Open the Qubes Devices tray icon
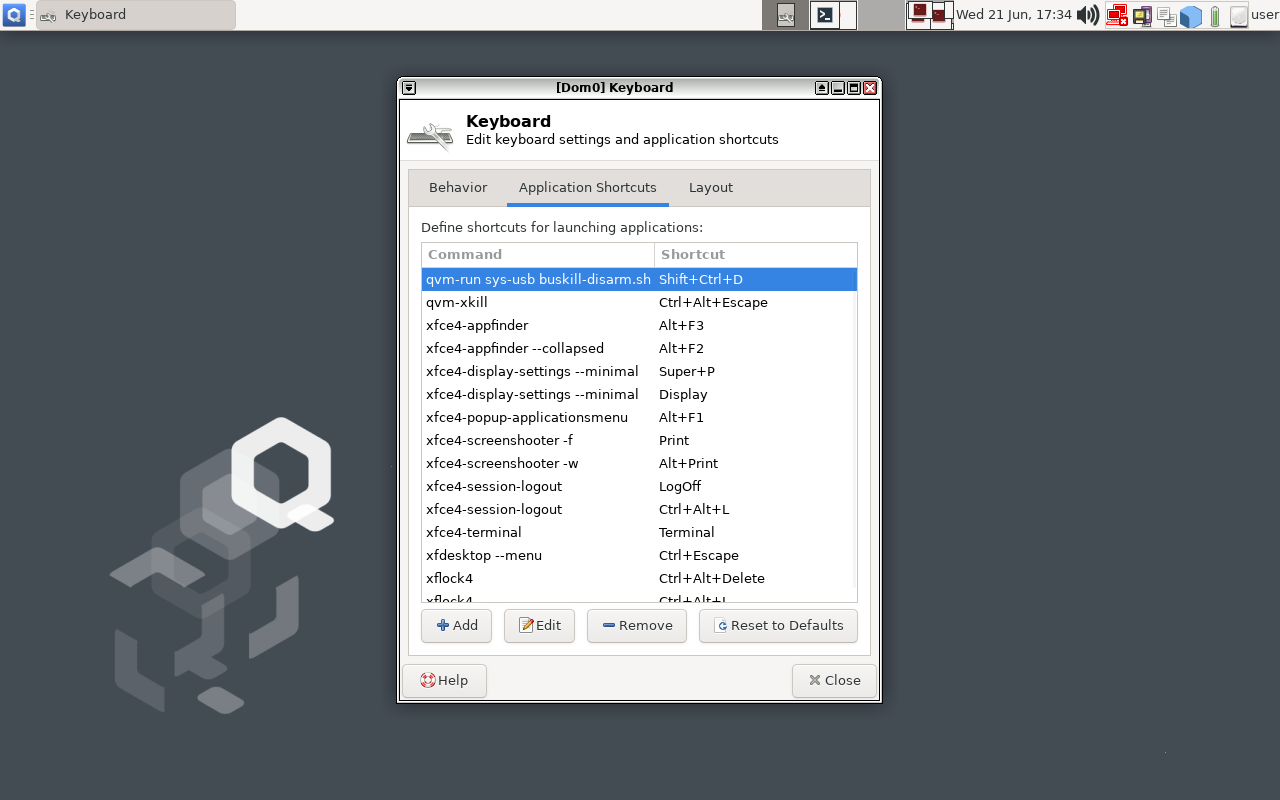The image size is (1280, 800). [x=1142, y=16]
